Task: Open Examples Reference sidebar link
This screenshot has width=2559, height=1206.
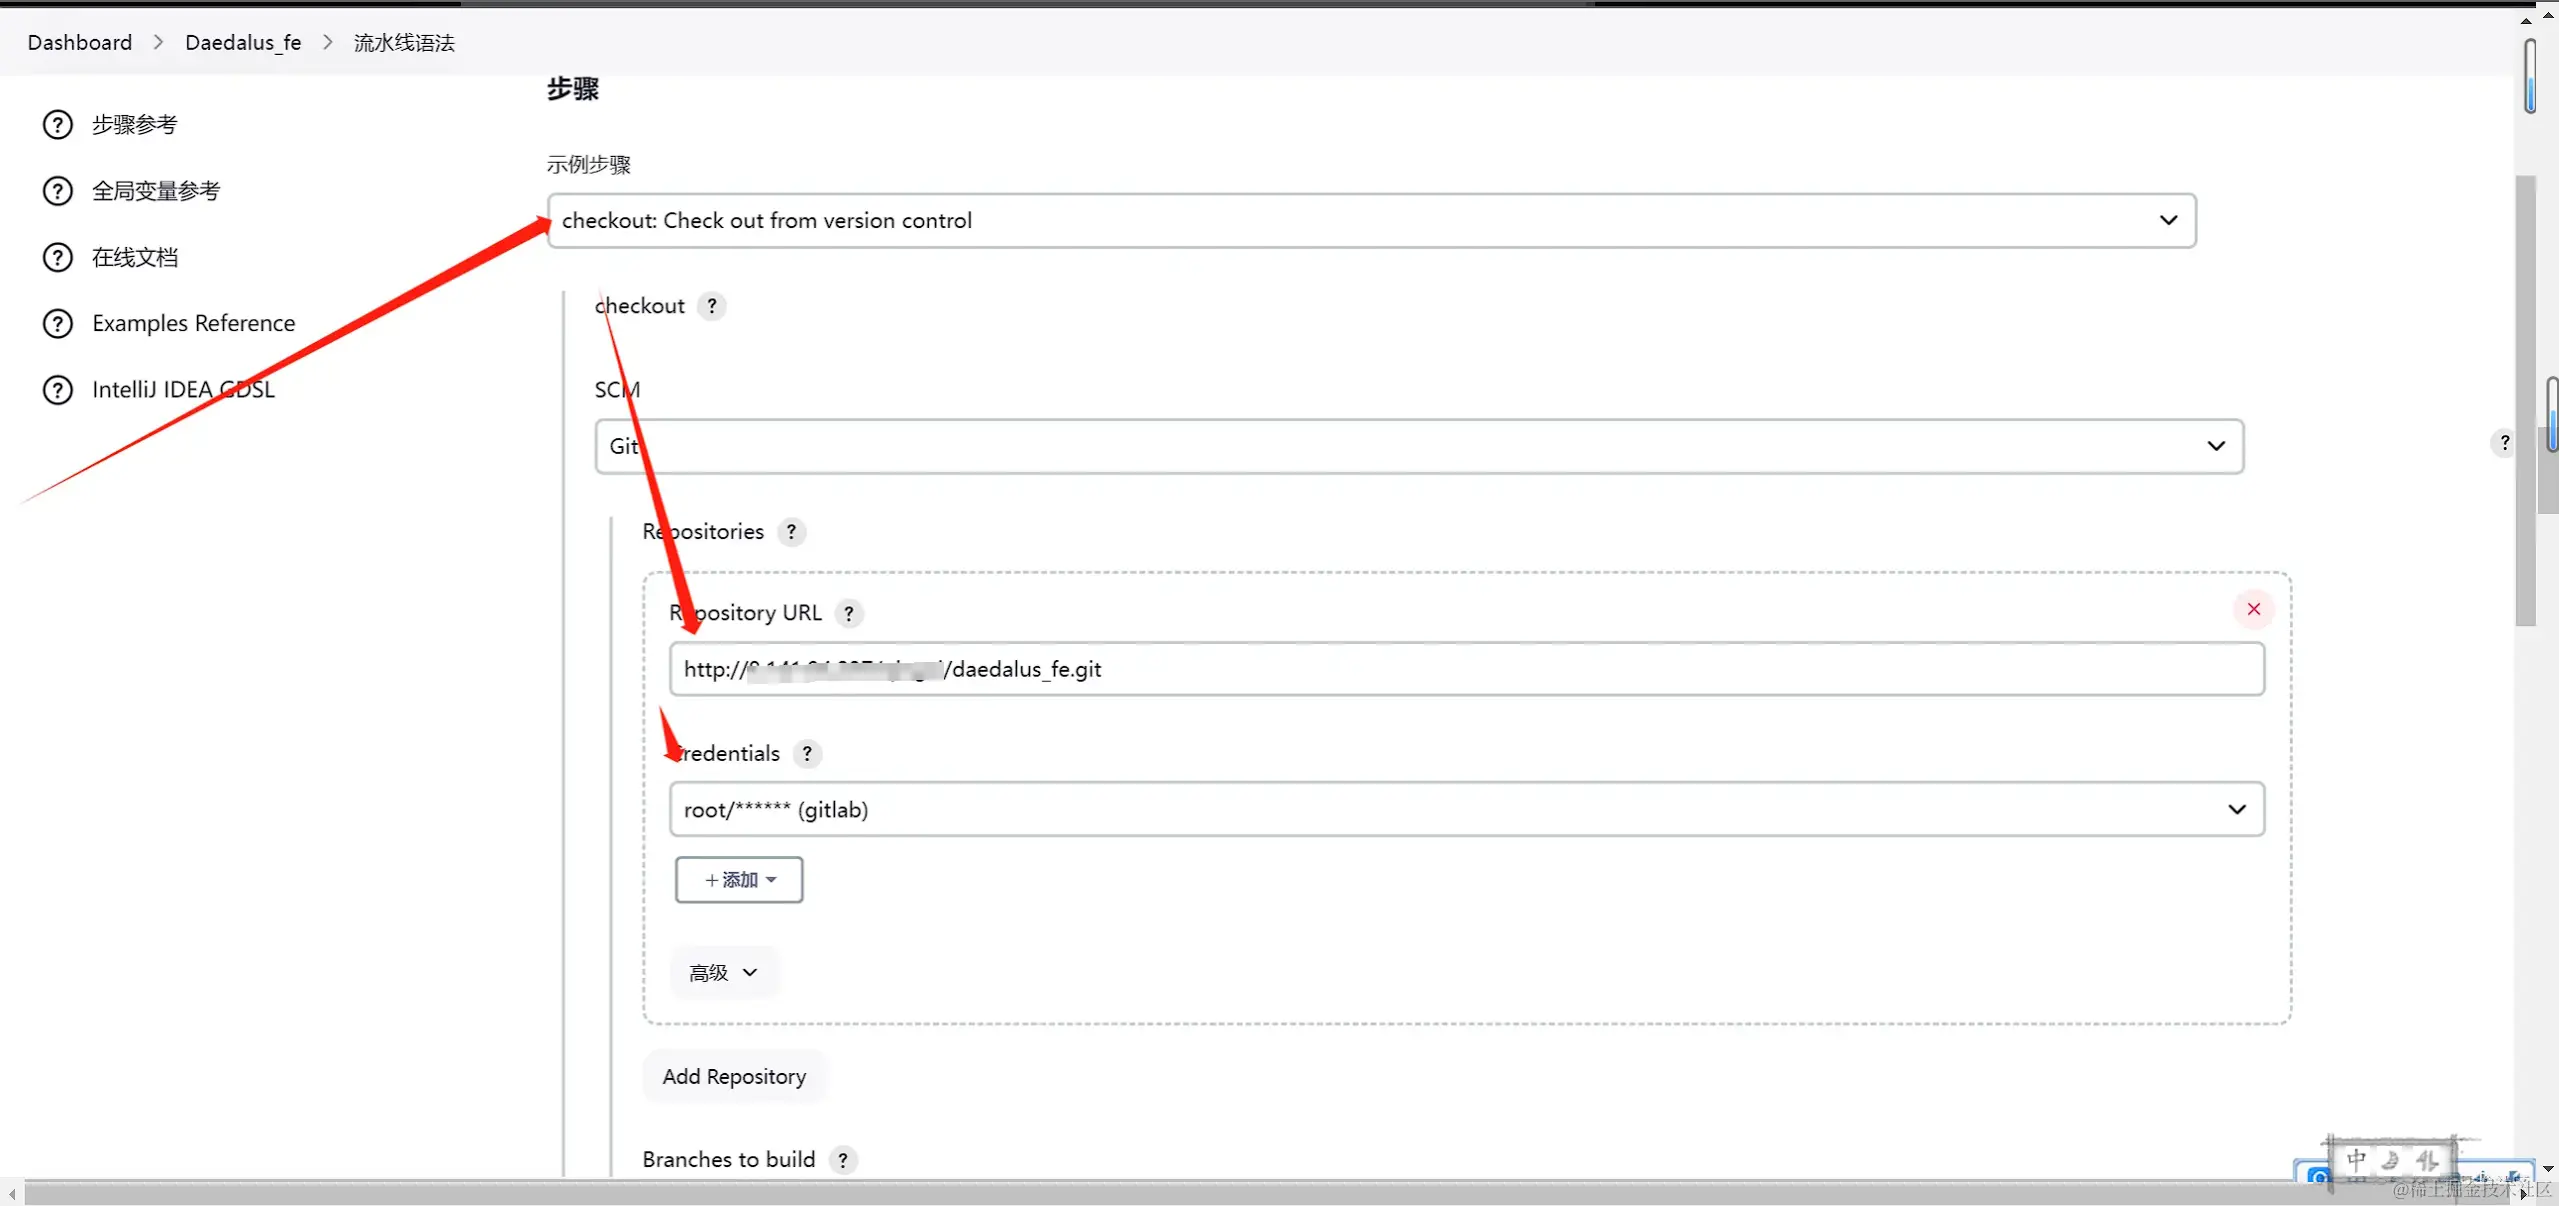Action: [x=193, y=323]
